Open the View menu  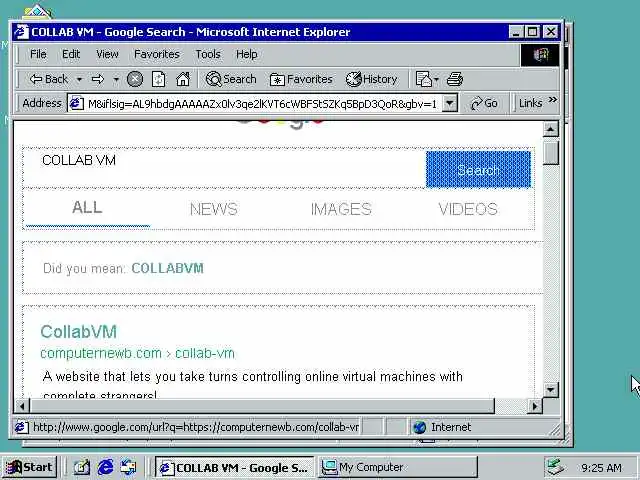[x=107, y=54]
